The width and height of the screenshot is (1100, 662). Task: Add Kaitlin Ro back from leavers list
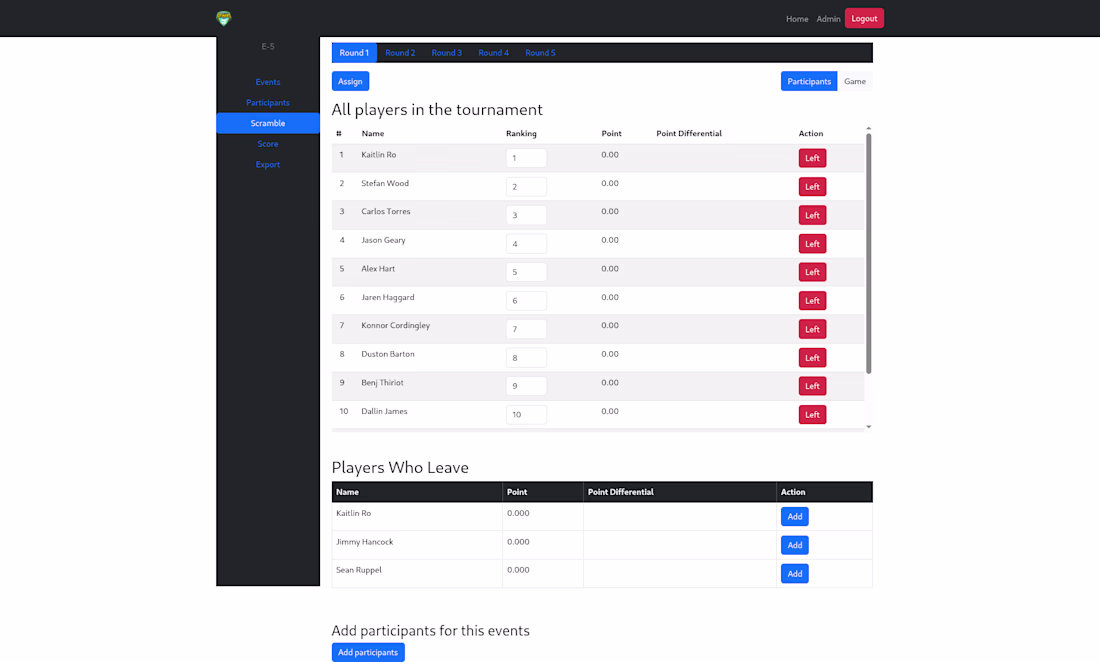795,516
